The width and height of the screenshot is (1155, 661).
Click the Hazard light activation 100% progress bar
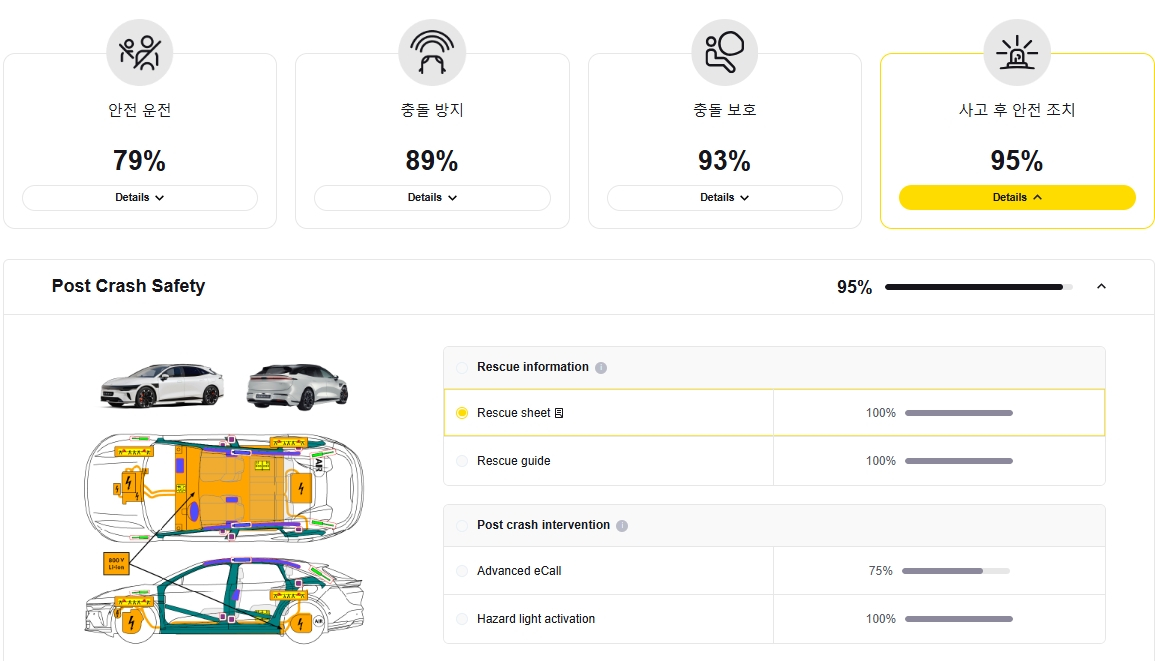[x=959, y=619]
